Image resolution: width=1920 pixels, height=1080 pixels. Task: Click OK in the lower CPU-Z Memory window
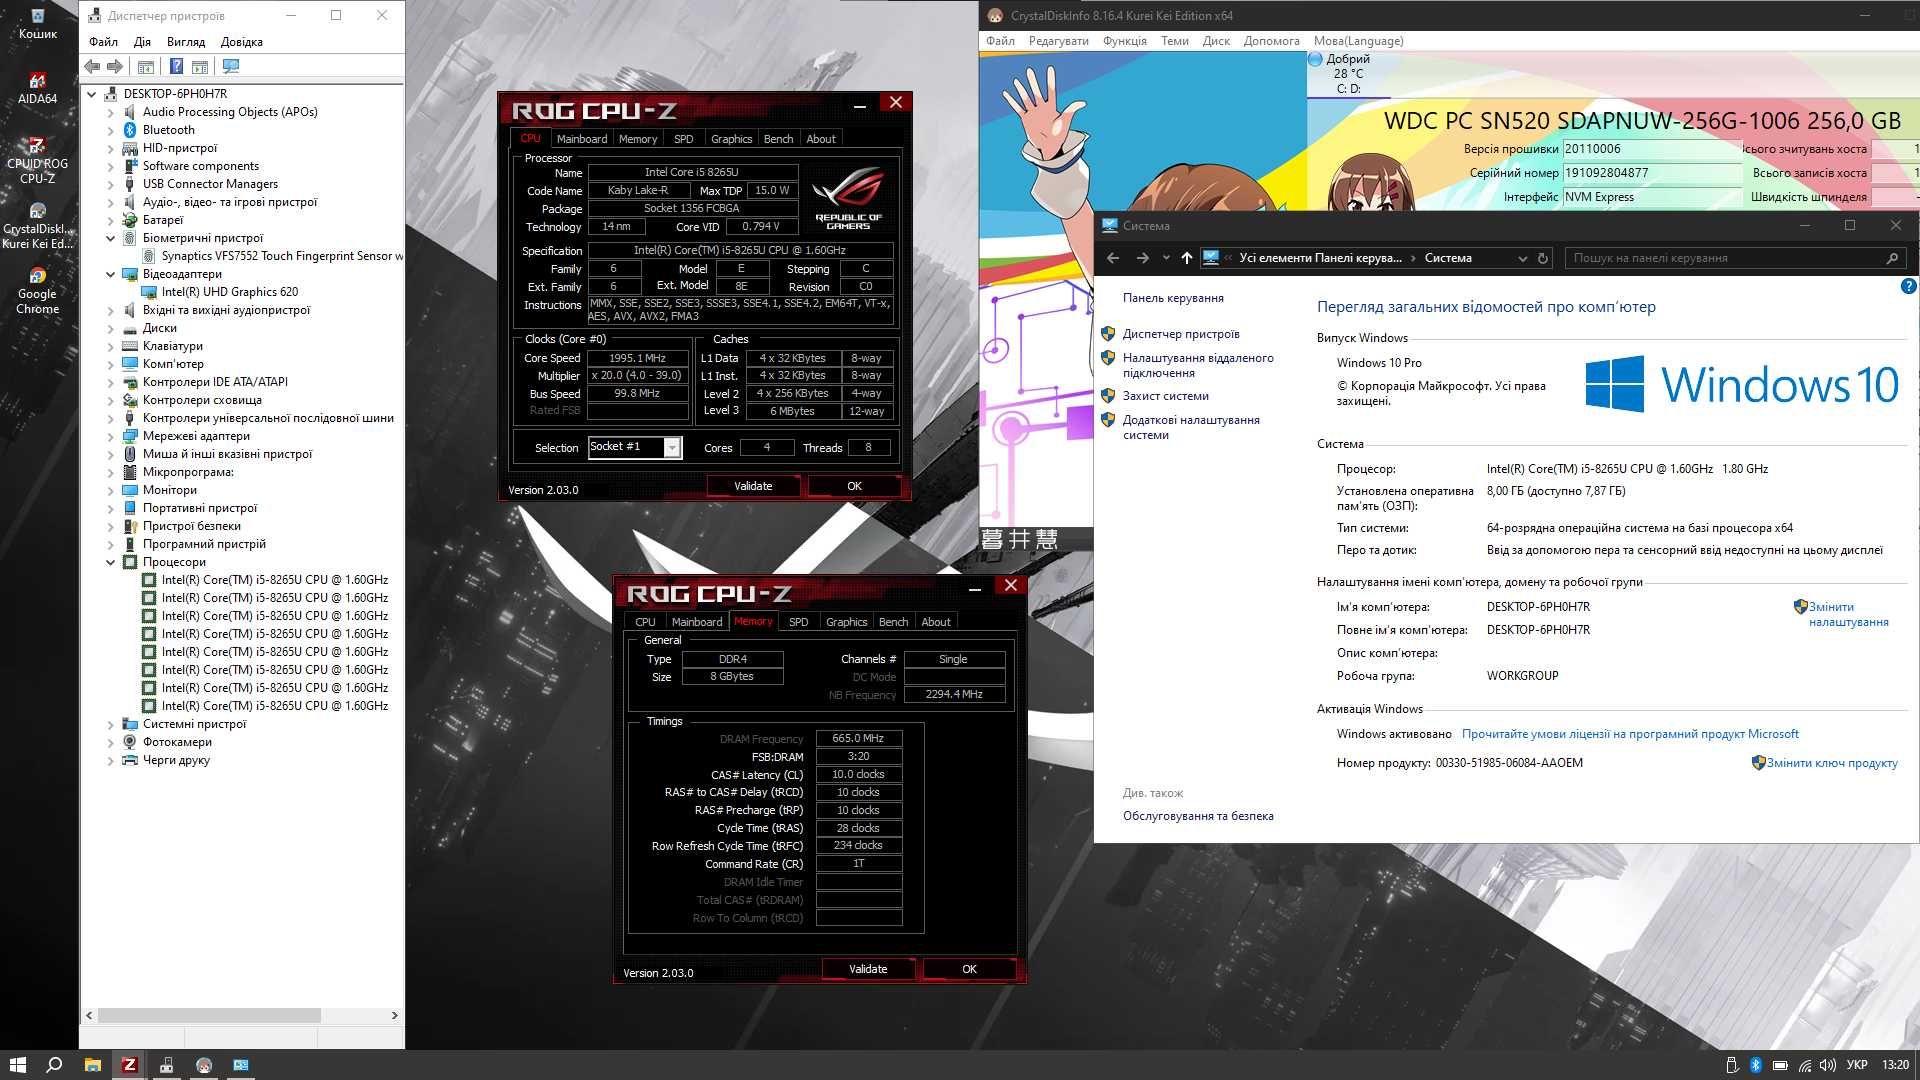(969, 969)
